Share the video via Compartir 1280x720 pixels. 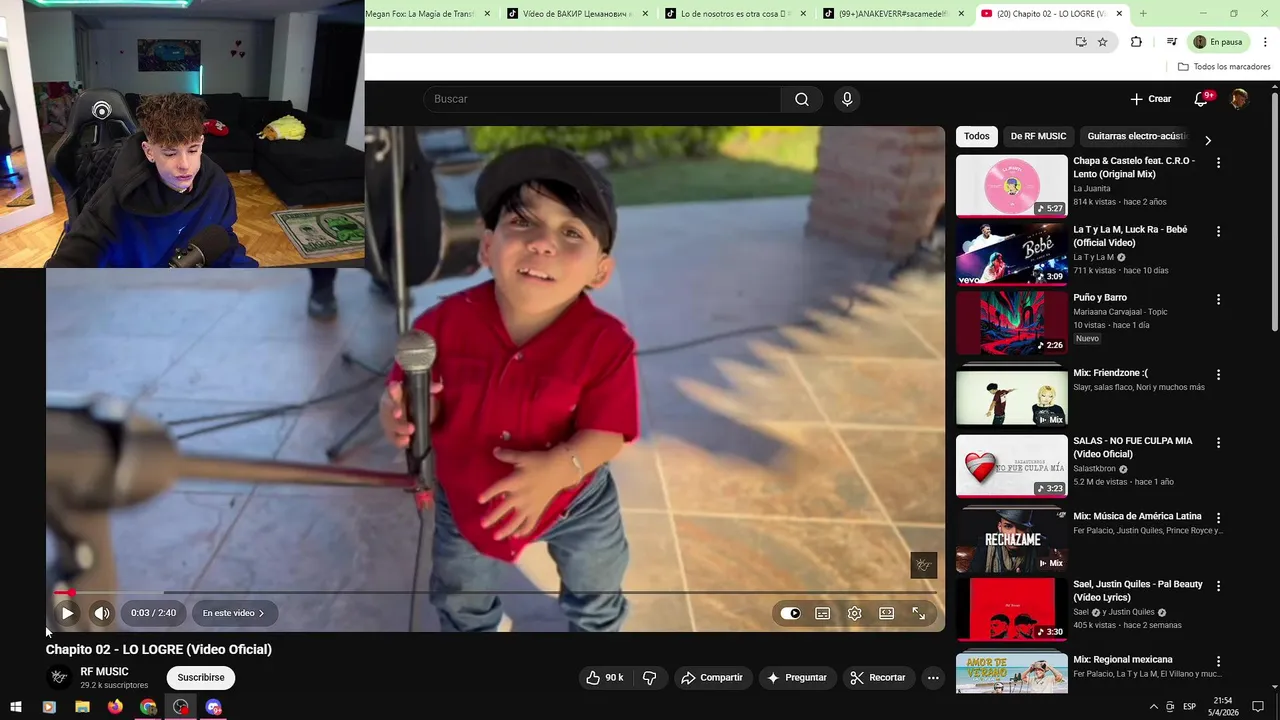click(711, 677)
